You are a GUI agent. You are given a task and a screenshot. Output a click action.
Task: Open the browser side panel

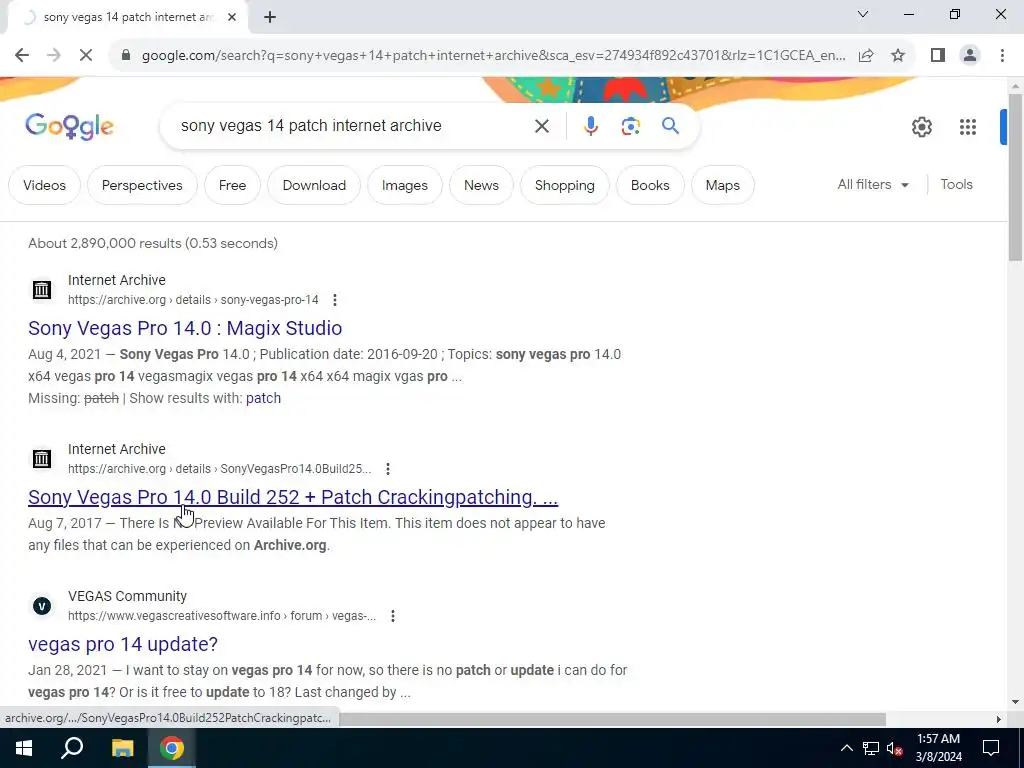[938, 56]
